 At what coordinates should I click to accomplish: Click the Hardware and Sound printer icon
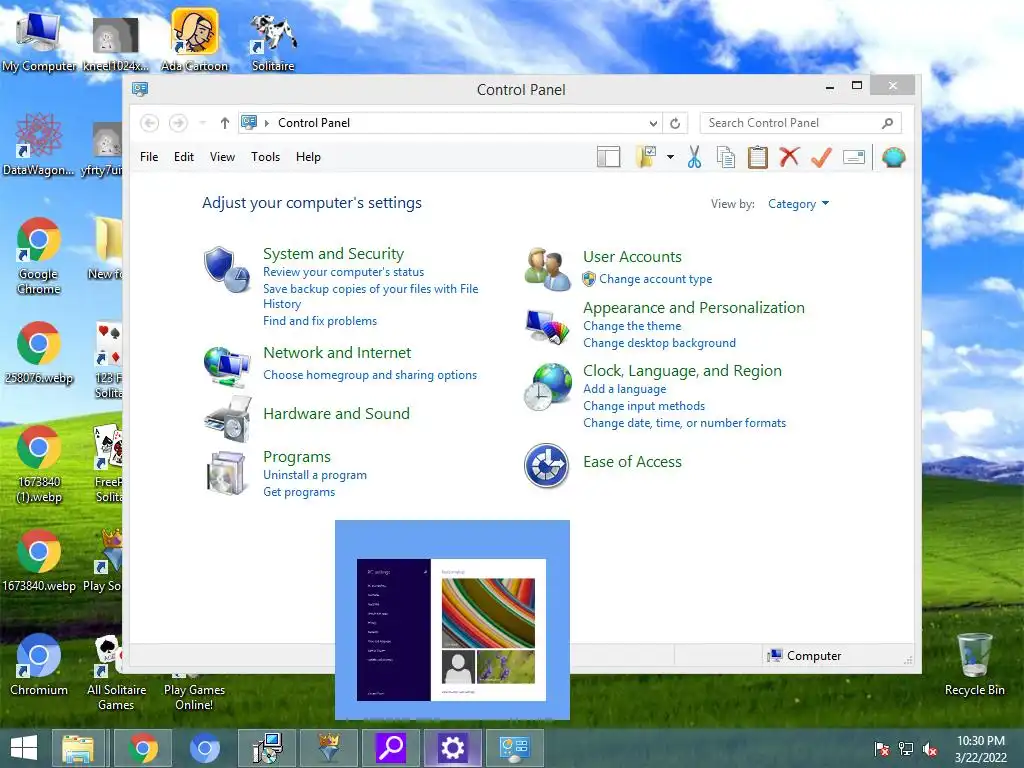pyautogui.click(x=227, y=419)
